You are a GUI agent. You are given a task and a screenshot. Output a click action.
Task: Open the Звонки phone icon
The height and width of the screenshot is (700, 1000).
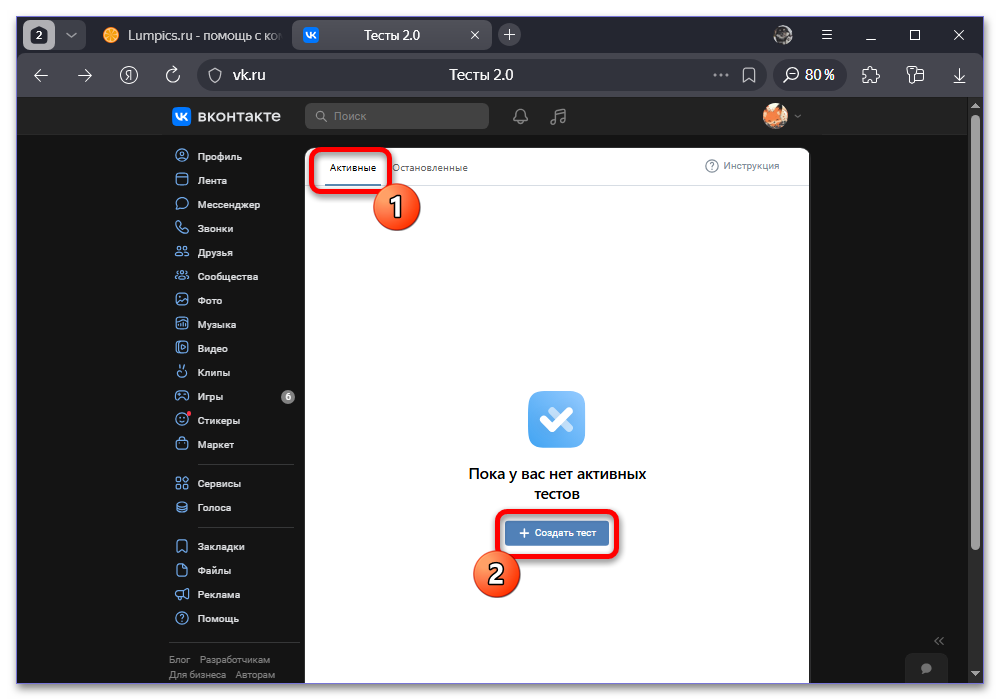coord(182,228)
